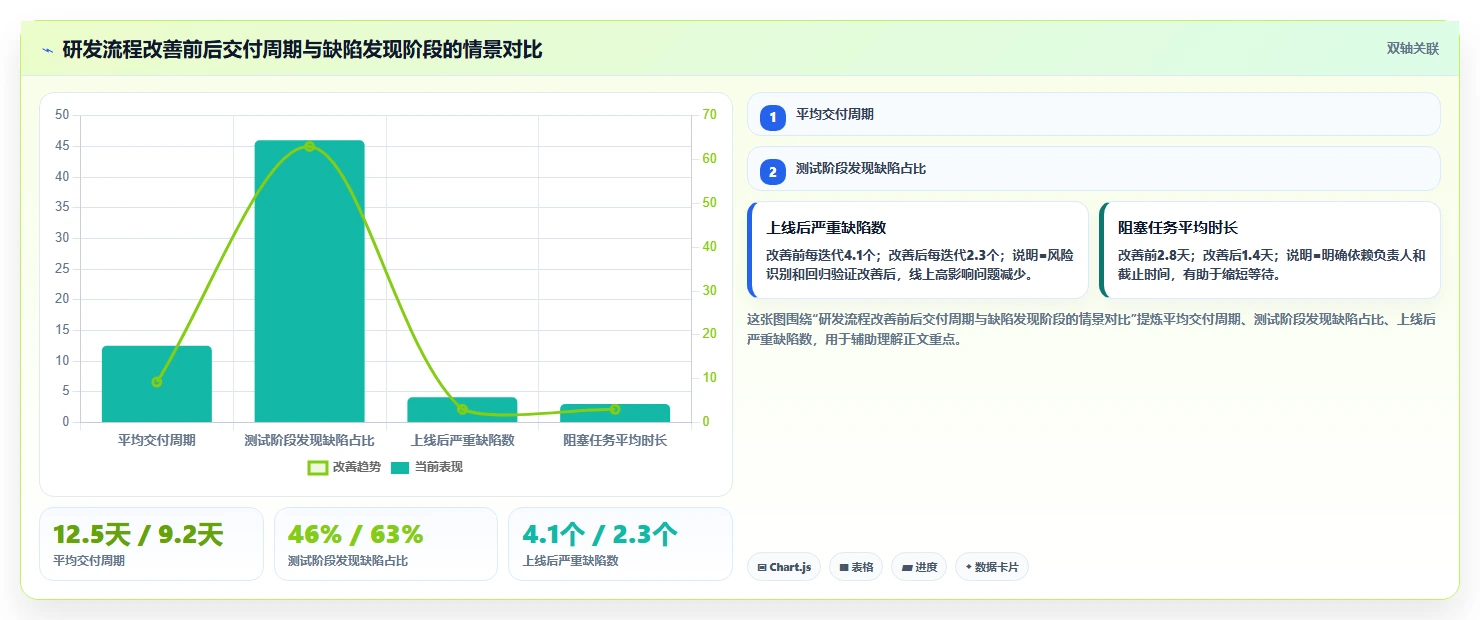Click x-axis label 上线后严重缺陷数
The height and width of the screenshot is (620, 1480).
coord(462,440)
